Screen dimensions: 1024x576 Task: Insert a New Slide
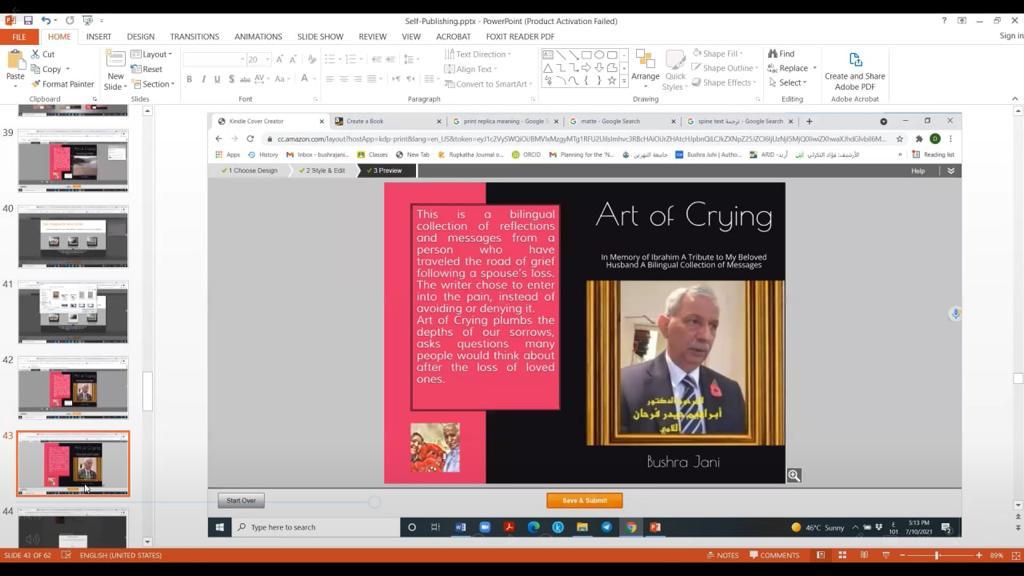(115, 68)
